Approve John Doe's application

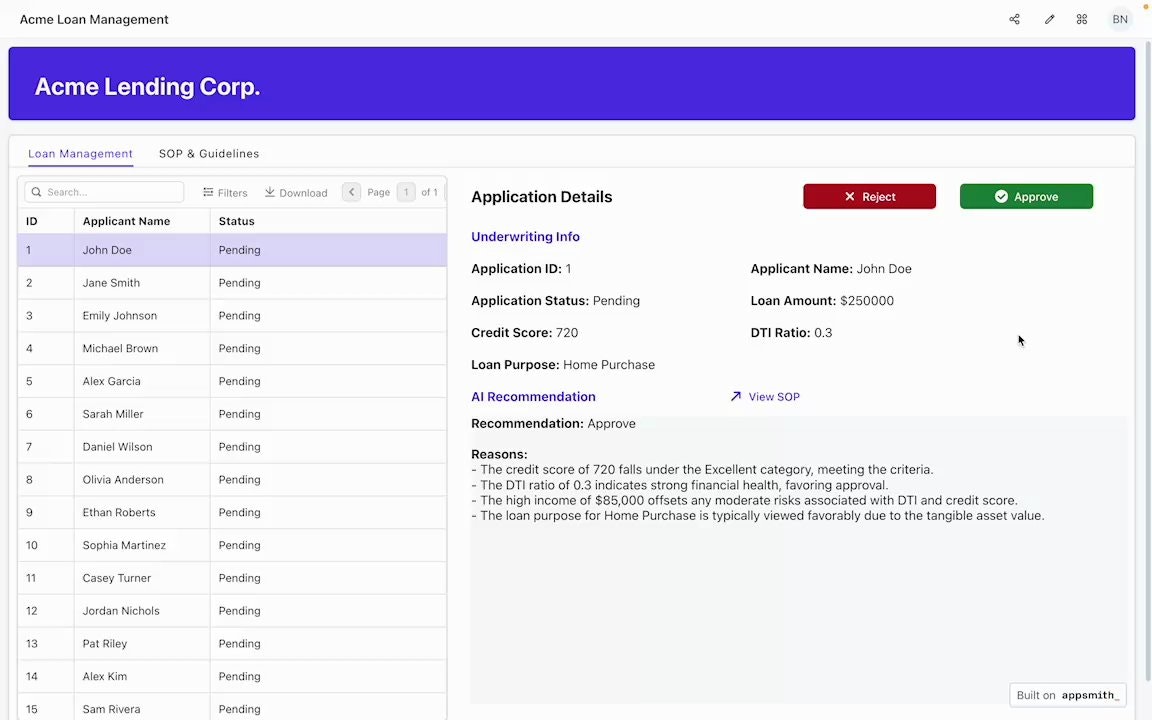pyautogui.click(x=1026, y=196)
